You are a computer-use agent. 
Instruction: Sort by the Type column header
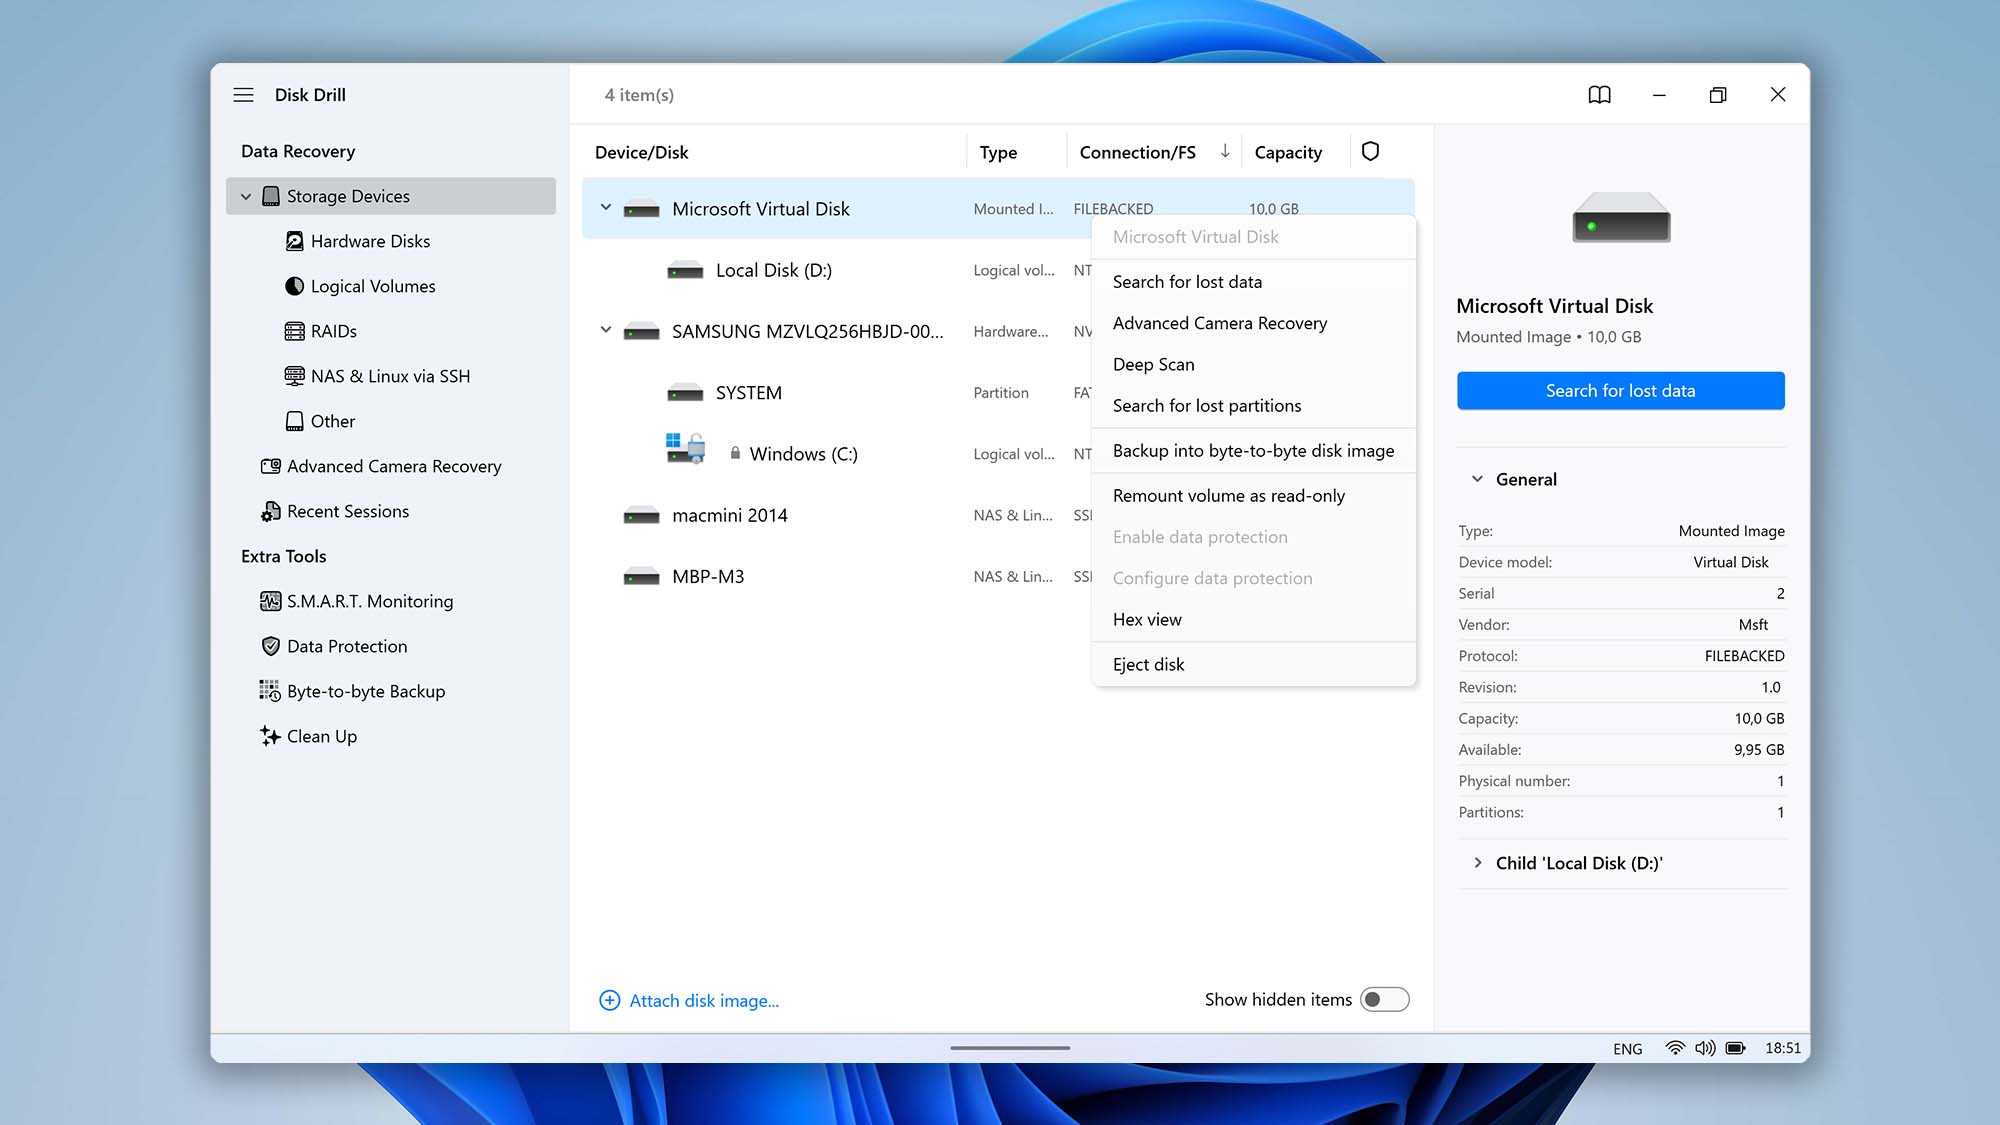pos(998,152)
